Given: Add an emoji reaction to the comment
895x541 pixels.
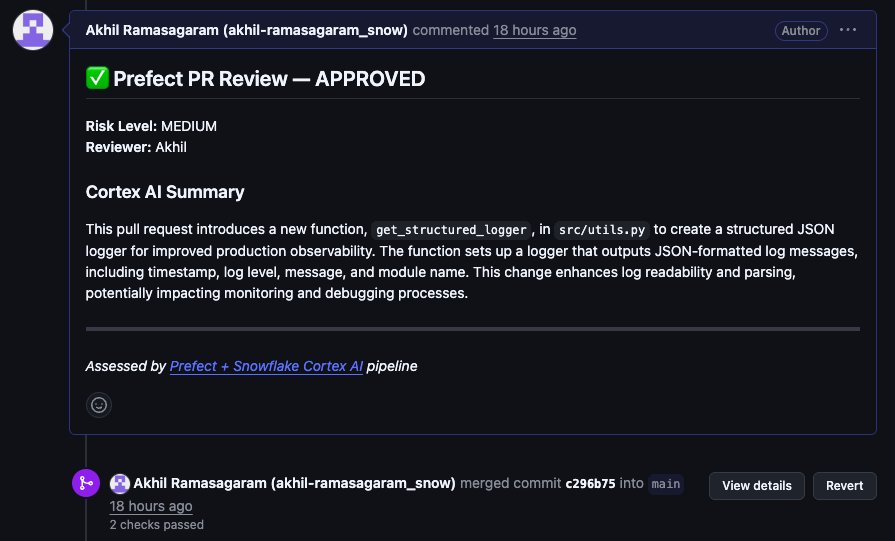Looking at the screenshot, I should [99, 405].
